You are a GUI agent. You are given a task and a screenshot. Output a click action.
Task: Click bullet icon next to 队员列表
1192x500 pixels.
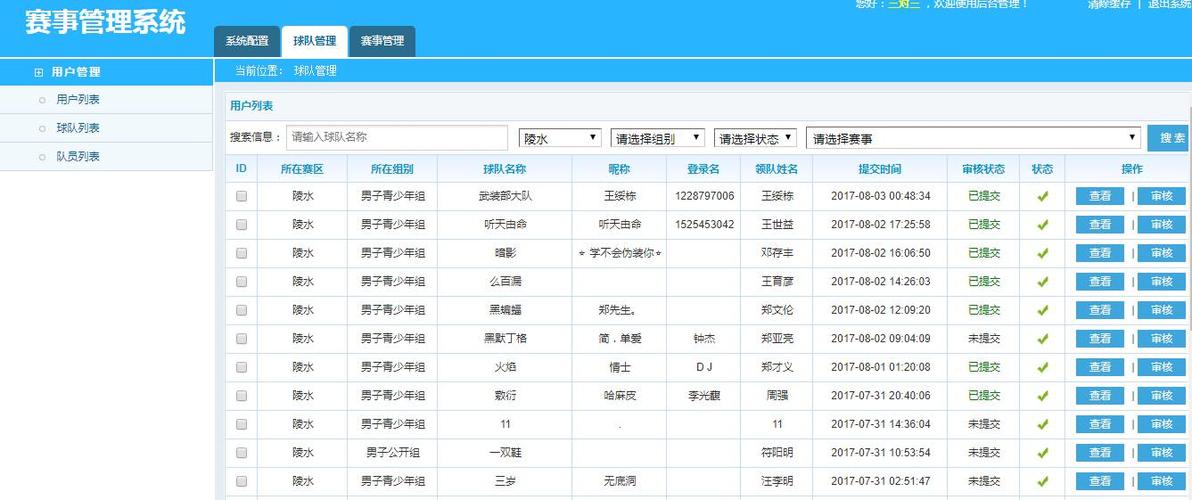pyautogui.click(x=42, y=157)
